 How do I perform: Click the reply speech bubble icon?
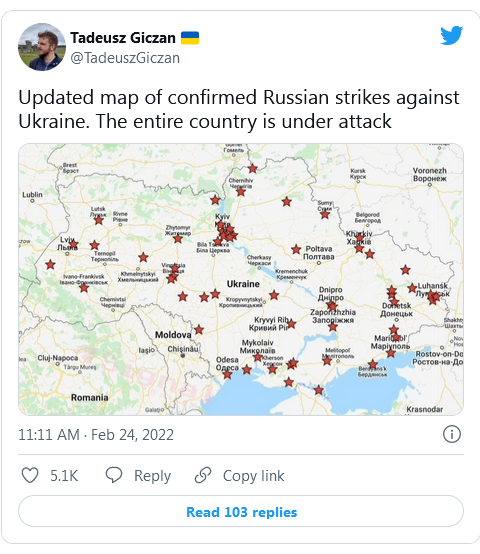[x=114, y=475]
